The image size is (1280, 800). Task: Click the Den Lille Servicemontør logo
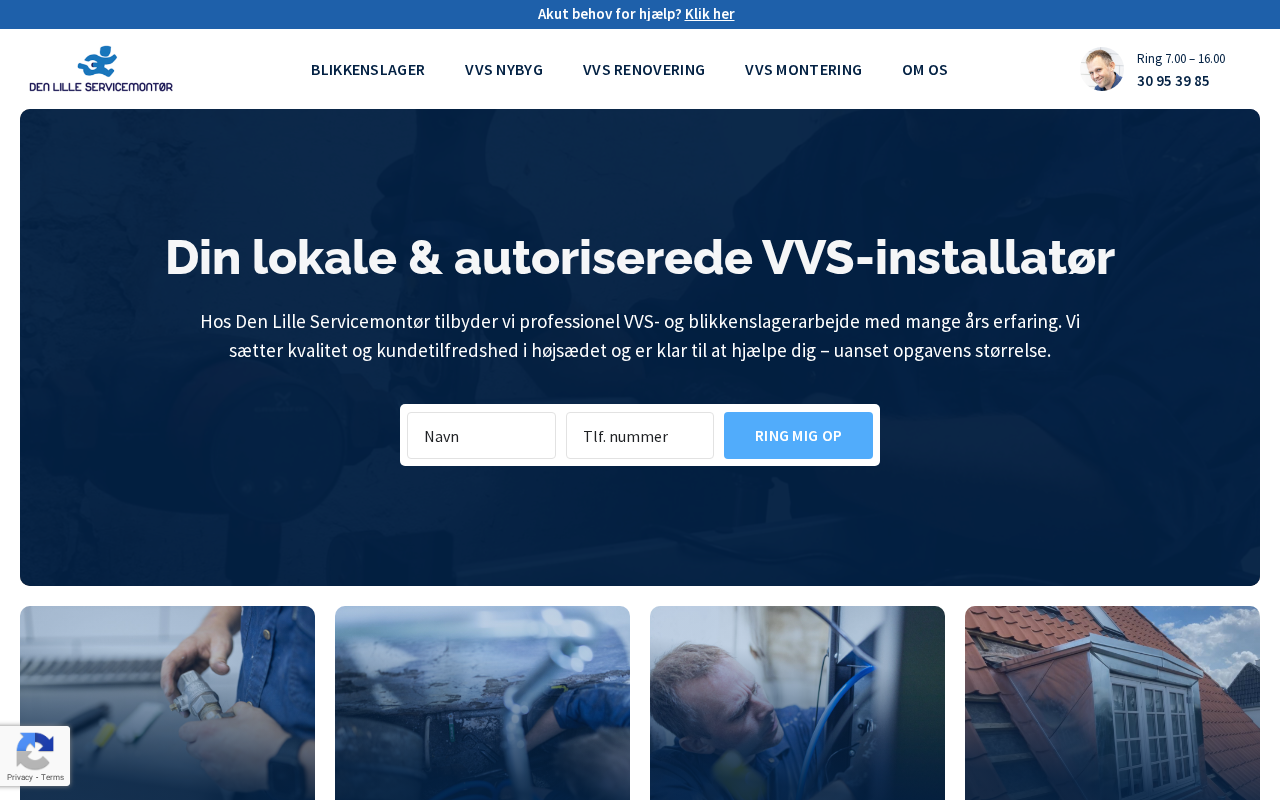(x=101, y=69)
